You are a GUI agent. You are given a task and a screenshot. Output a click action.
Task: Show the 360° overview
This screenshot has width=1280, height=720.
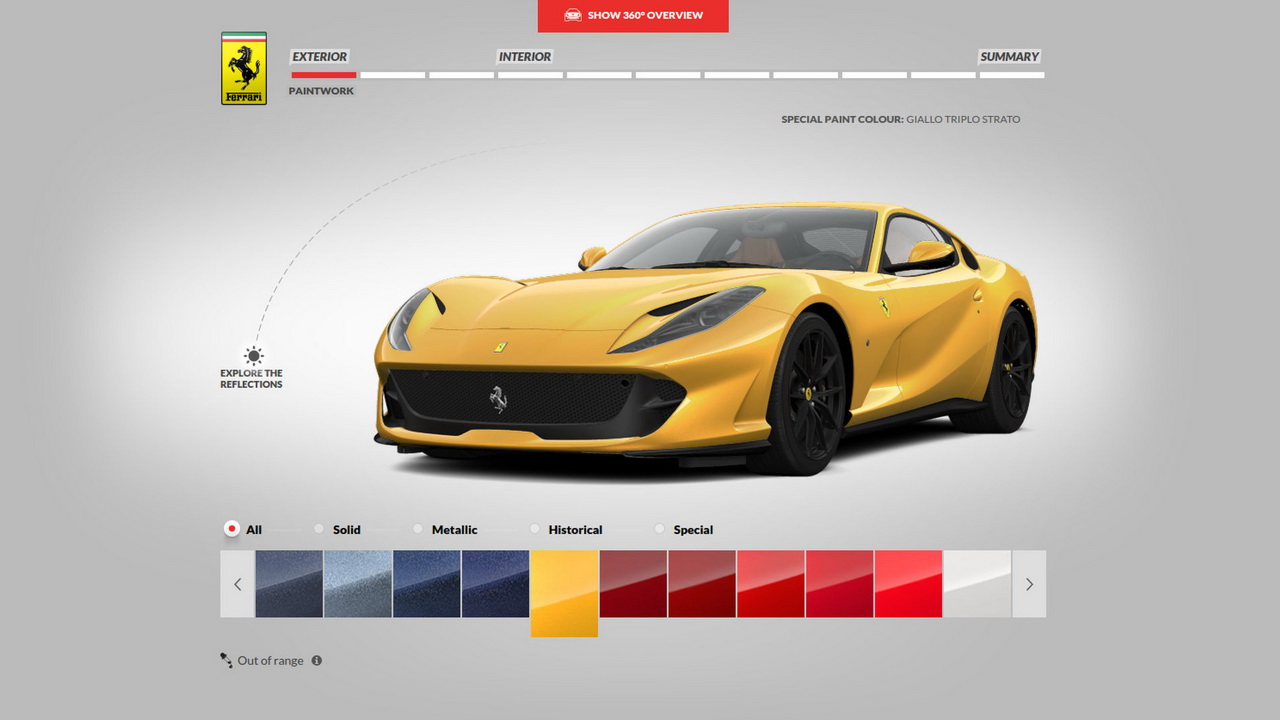[633, 16]
